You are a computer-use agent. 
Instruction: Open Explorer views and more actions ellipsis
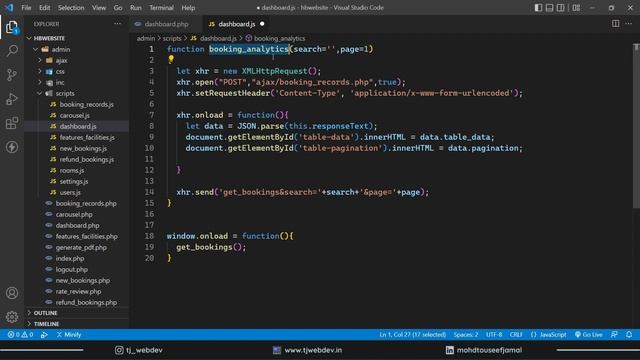(x=118, y=24)
